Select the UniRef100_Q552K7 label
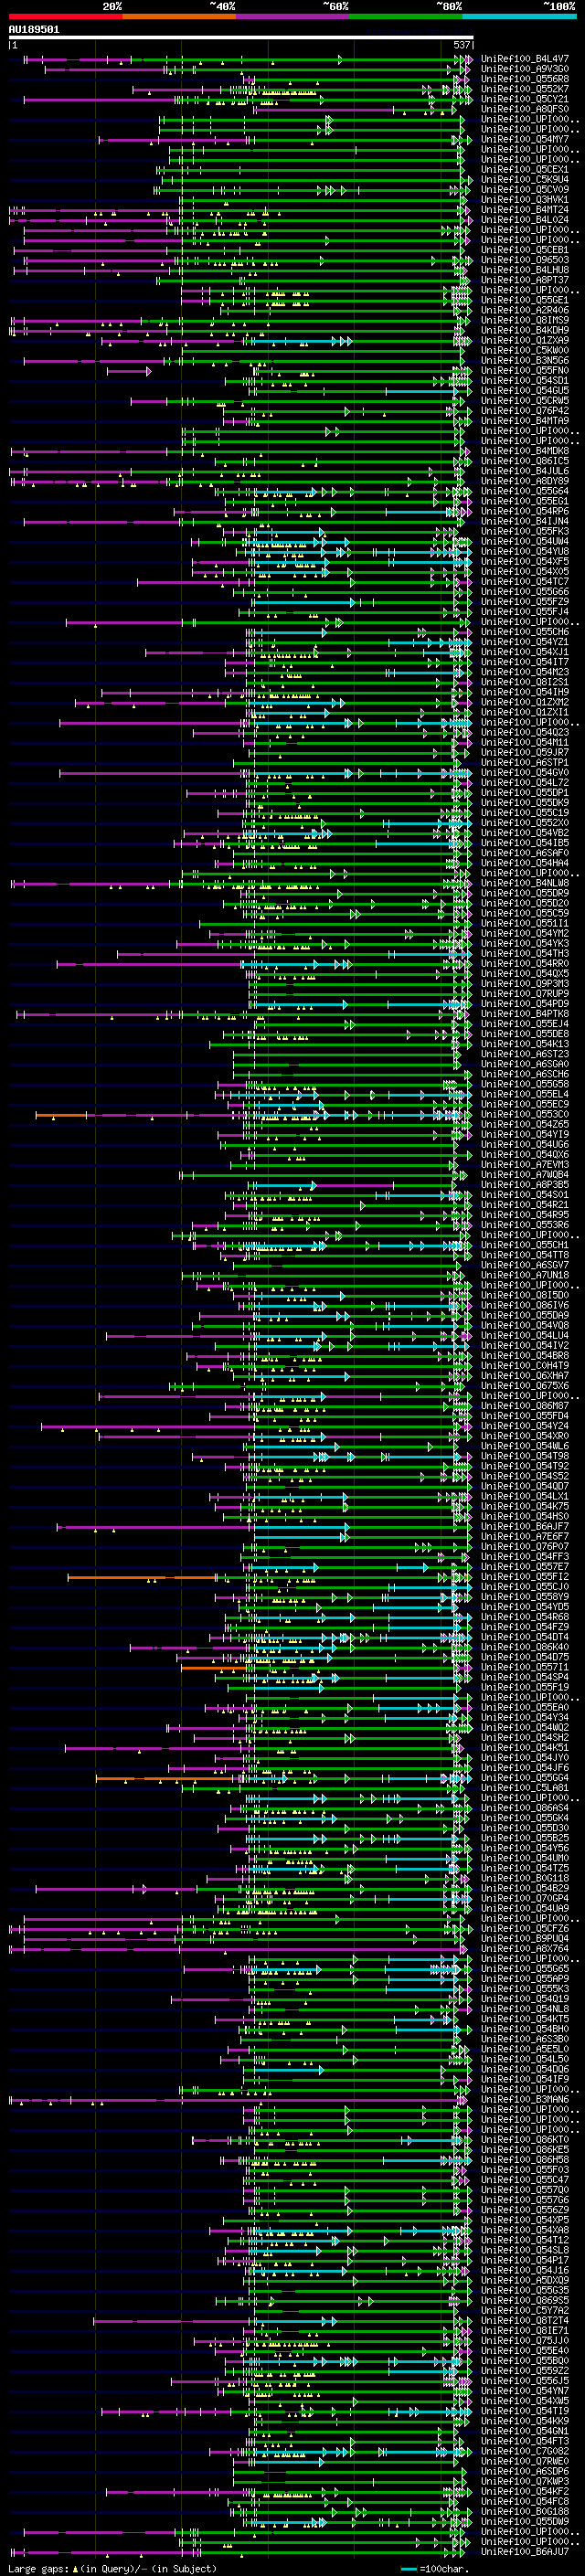Viewport: 585px width, 2576px height. pos(525,89)
